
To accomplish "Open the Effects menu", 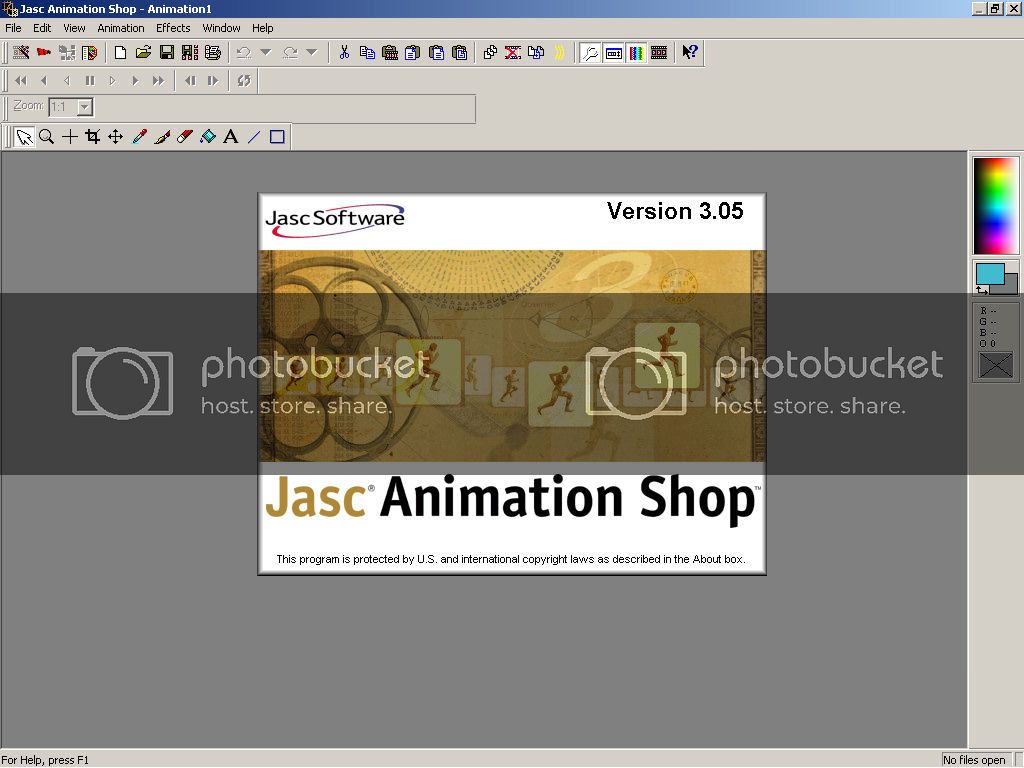I will pos(173,28).
